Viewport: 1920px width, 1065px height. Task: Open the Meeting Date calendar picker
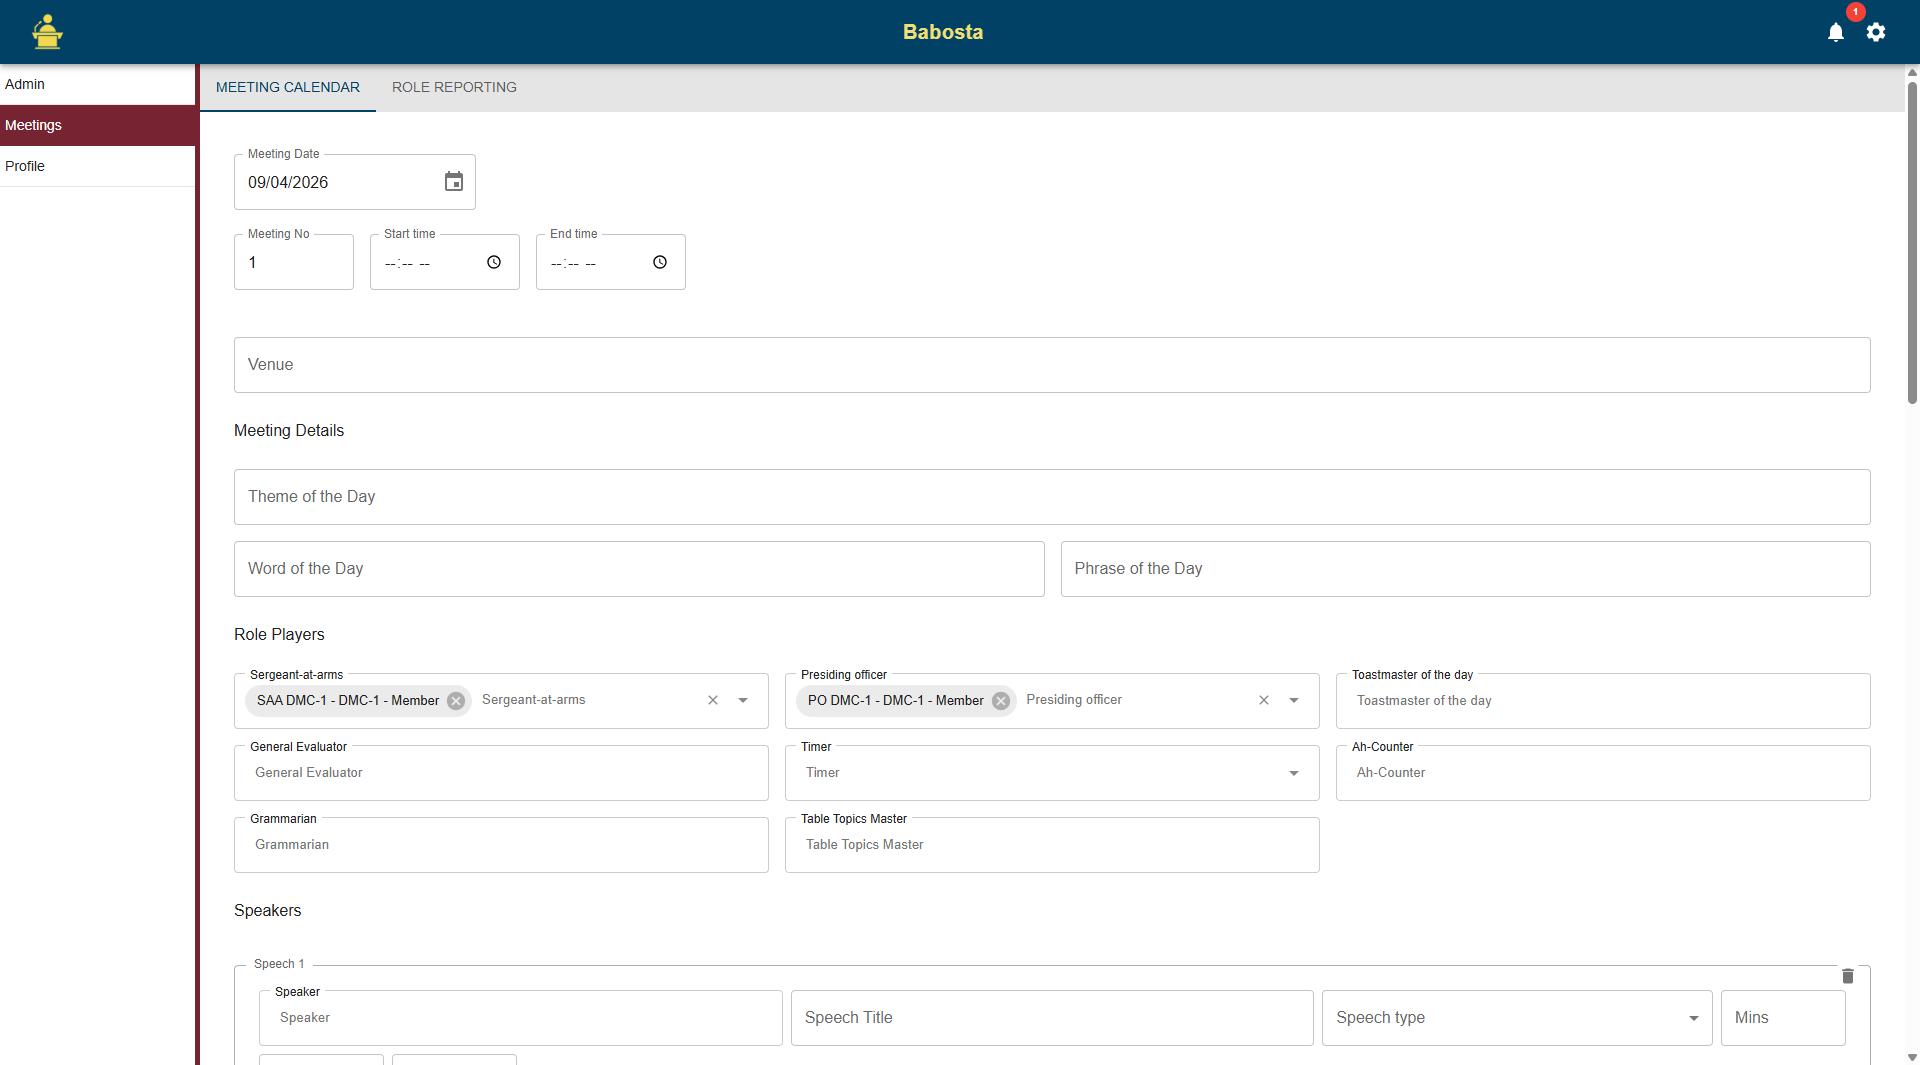tap(454, 182)
